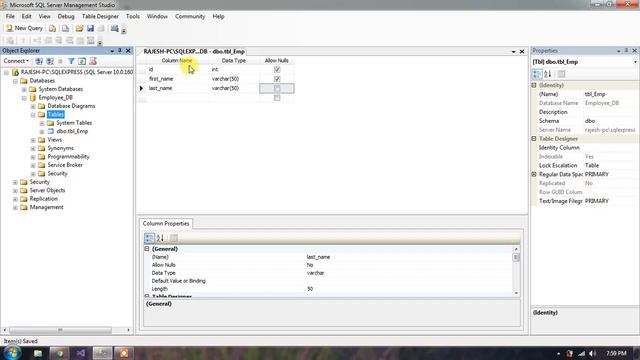The width and height of the screenshot is (640, 360).
Task: Select the Server Objects folder
Action: pos(47,190)
